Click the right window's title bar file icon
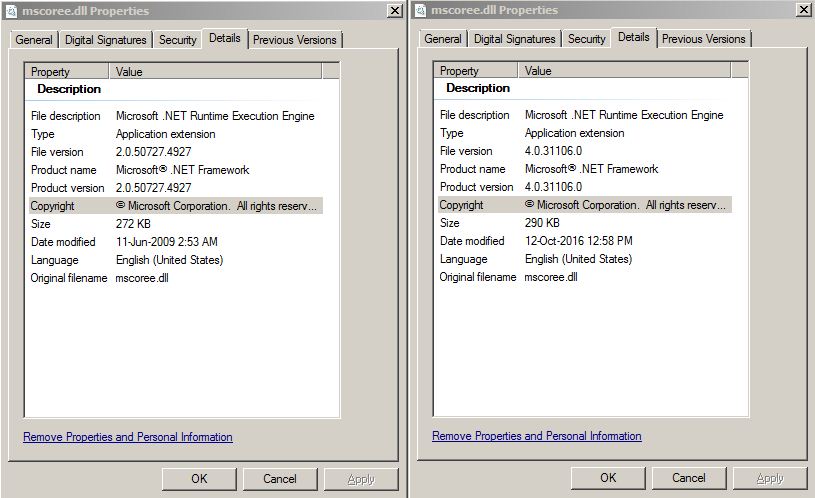The image size is (815, 498). (420, 10)
